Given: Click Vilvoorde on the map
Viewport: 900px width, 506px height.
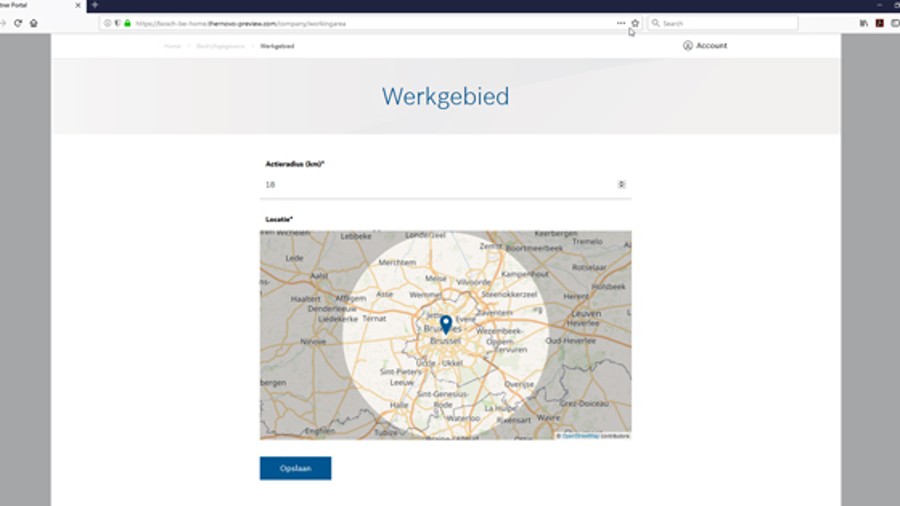Looking at the screenshot, I should 474,282.
